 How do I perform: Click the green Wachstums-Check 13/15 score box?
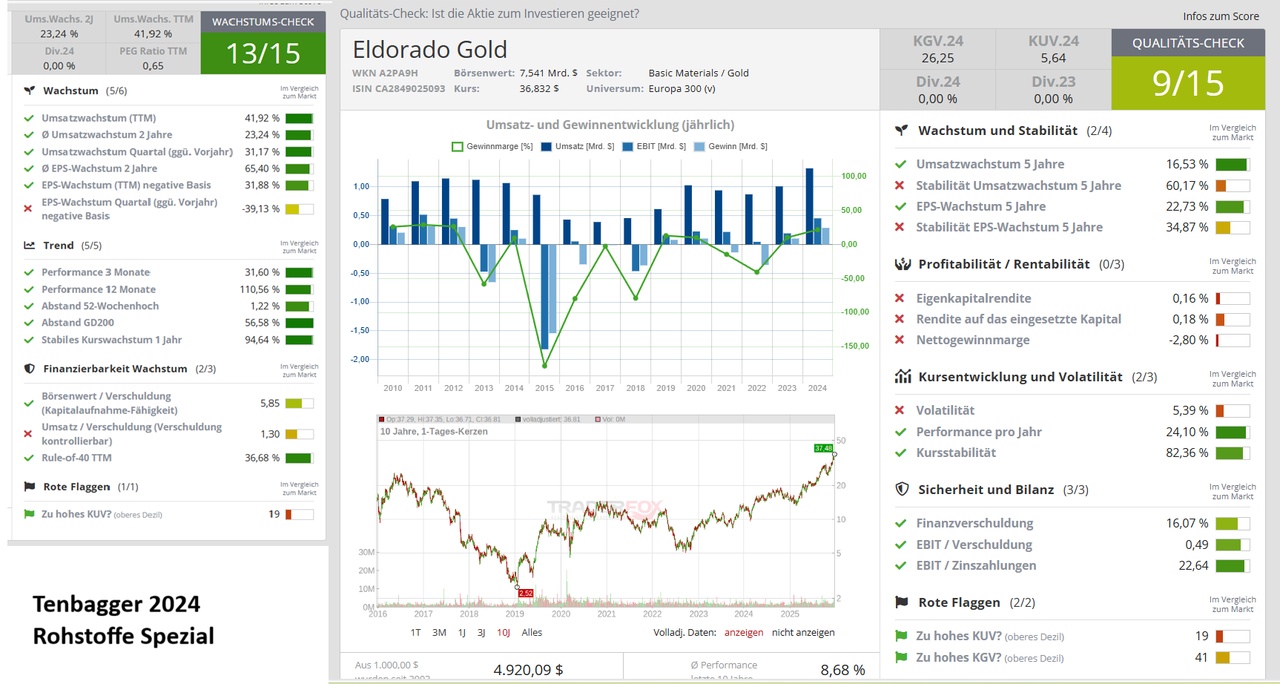click(263, 53)
